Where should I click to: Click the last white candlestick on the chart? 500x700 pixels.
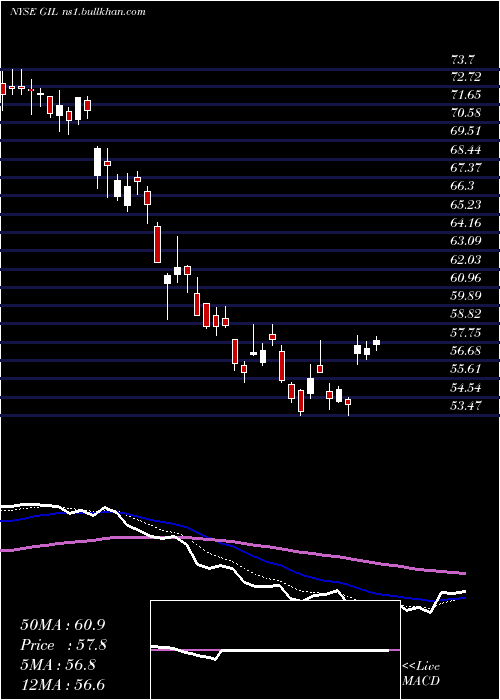coord(376,343)
